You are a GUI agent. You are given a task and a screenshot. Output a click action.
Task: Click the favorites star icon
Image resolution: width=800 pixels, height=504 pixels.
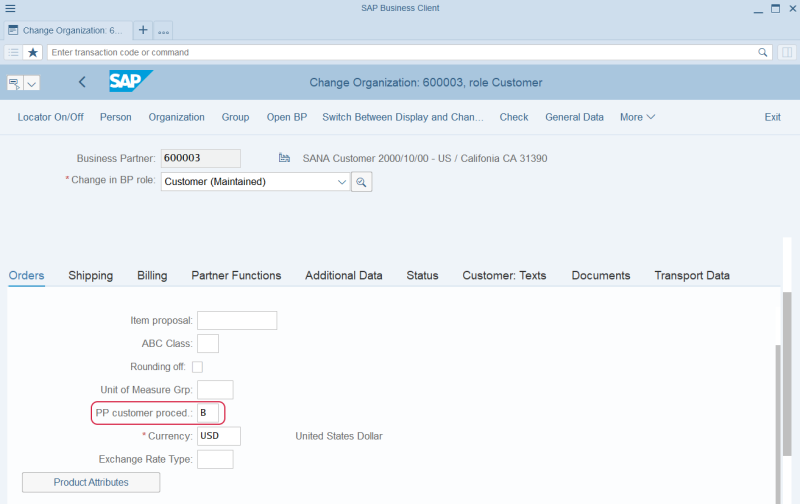pos(33,52)
